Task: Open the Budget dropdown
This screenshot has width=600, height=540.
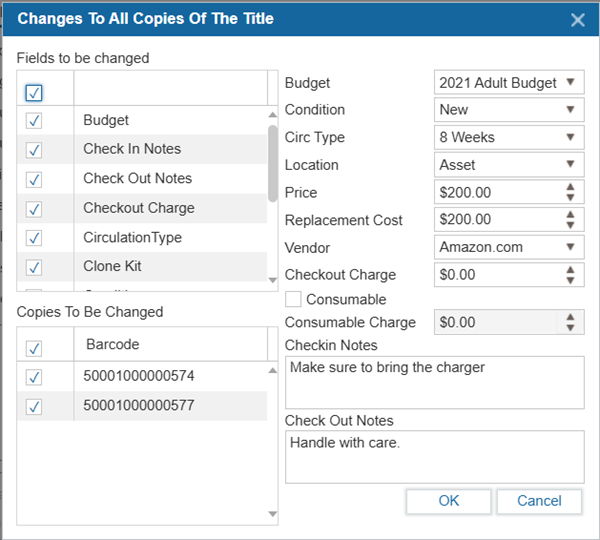Action: 510,83
